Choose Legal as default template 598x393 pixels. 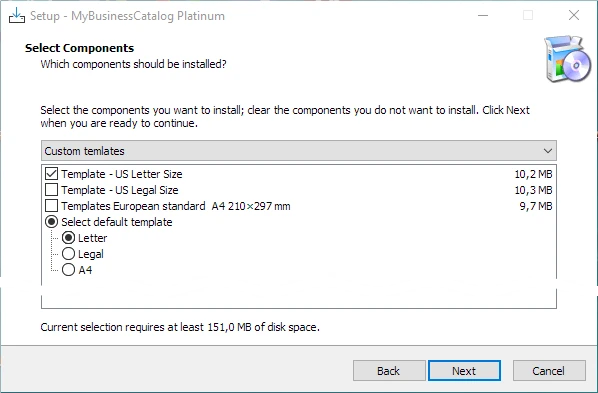pyautogui.click(x=68, y=254)
